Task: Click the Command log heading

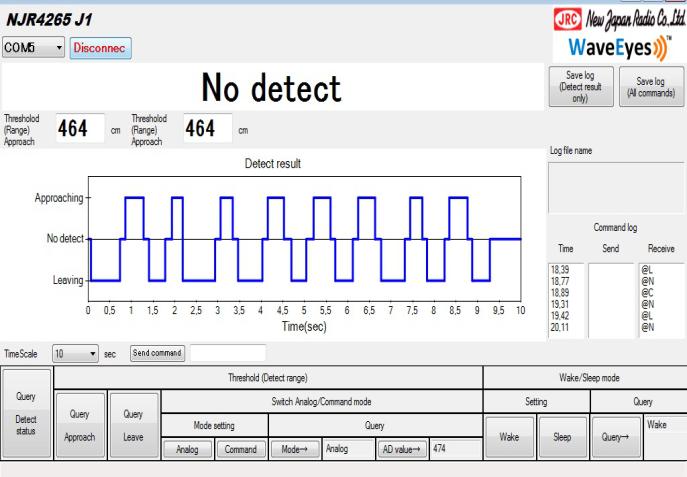Action: (x=616, y=227)
